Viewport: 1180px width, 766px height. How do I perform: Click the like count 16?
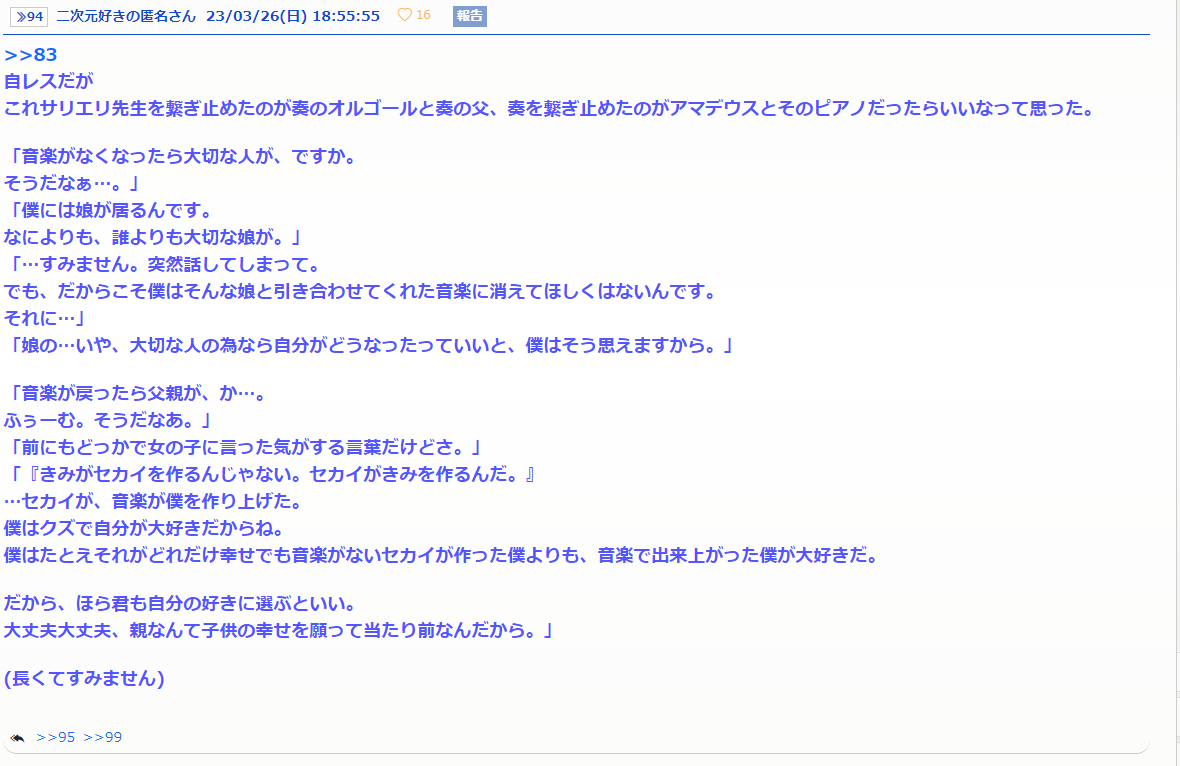pyautogui.click(x=423, y=15)
